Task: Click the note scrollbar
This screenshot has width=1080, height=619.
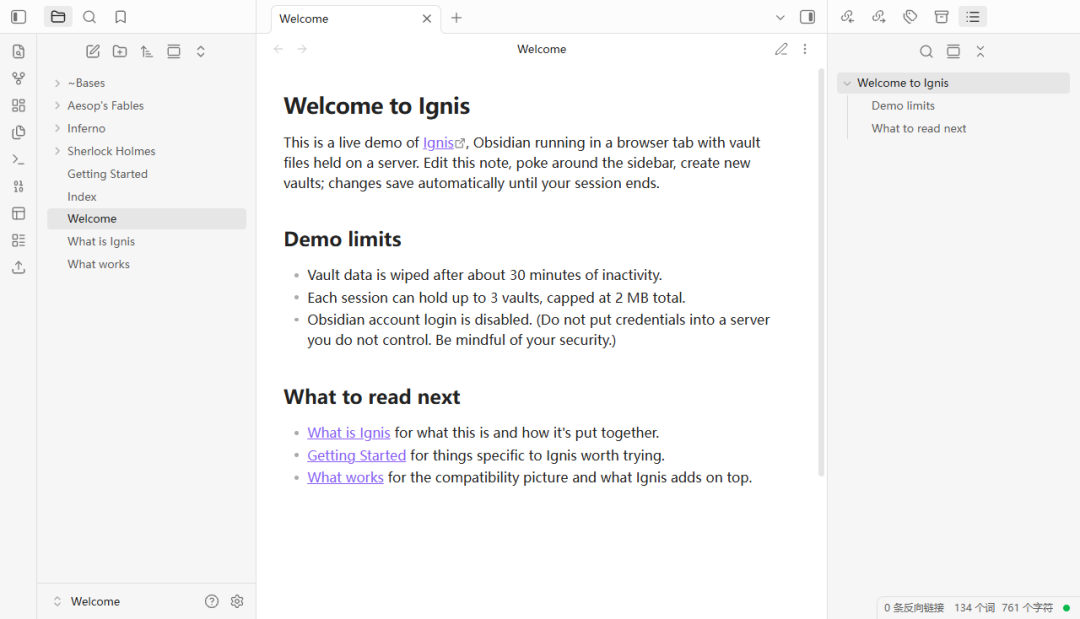Action: point(821,272)
